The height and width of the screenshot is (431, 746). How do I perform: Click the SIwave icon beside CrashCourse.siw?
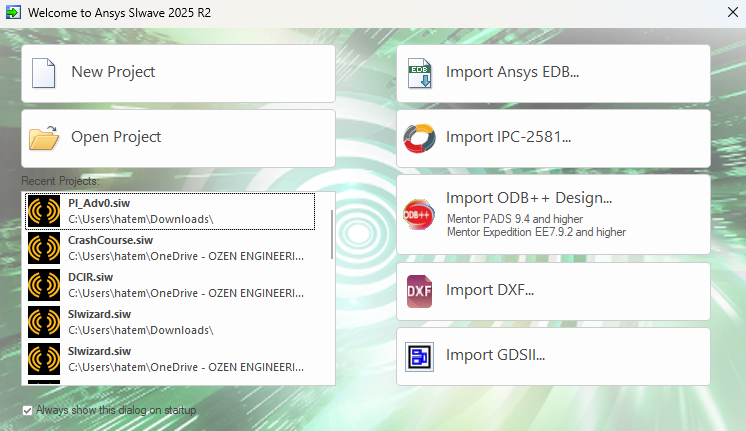click(x=44, y=247)
